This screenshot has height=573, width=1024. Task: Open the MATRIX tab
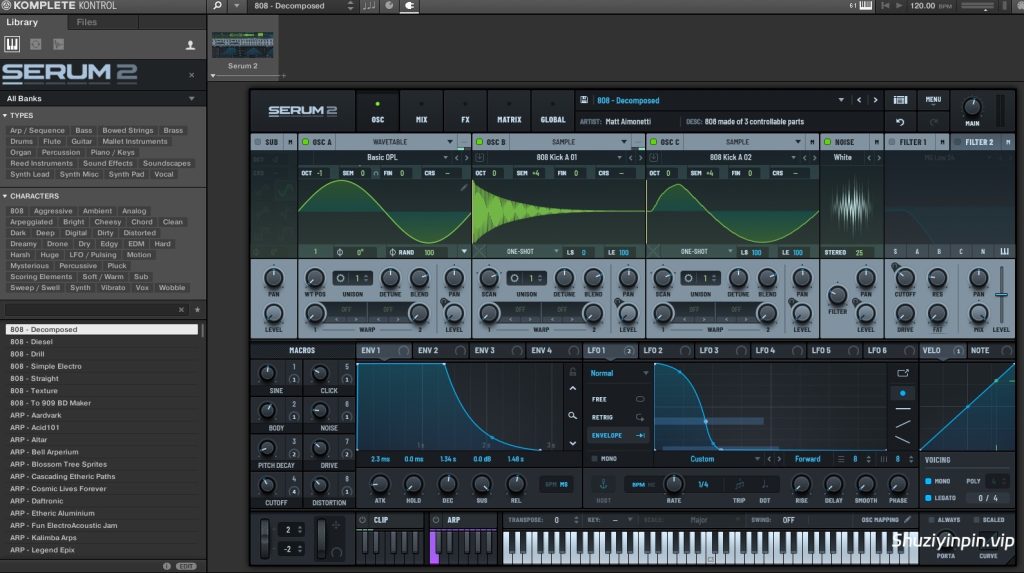pos(509,111)
